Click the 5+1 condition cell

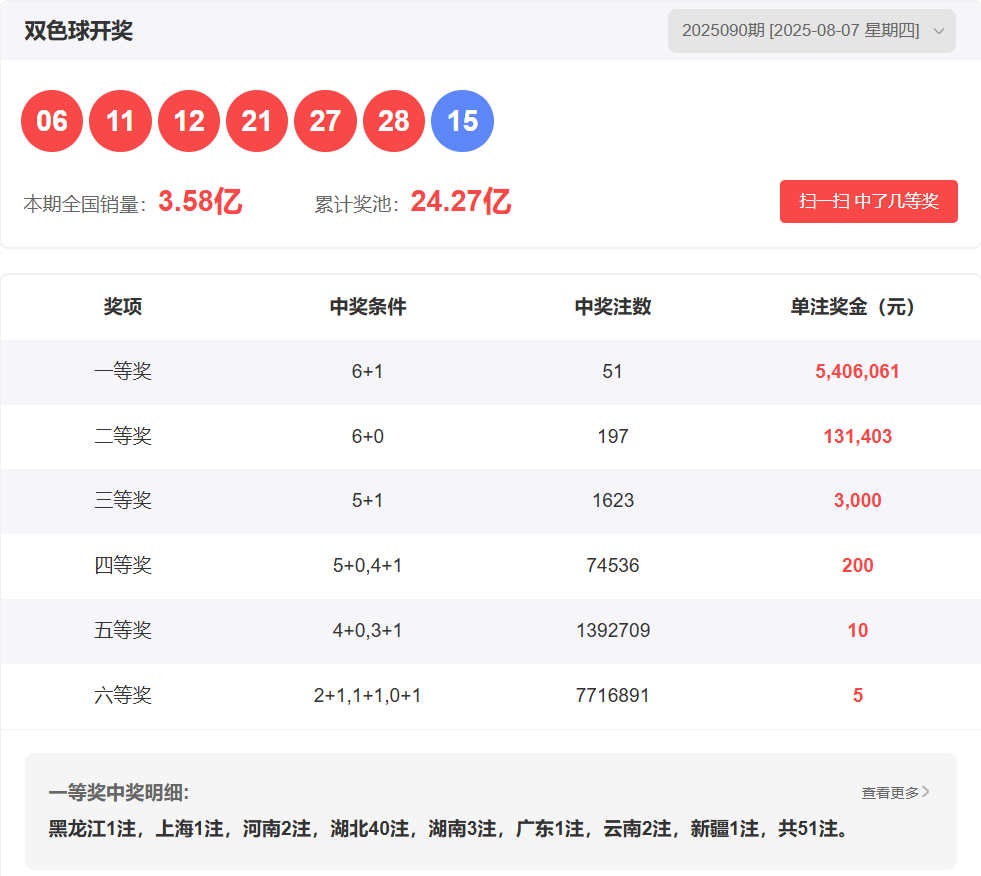367,501
